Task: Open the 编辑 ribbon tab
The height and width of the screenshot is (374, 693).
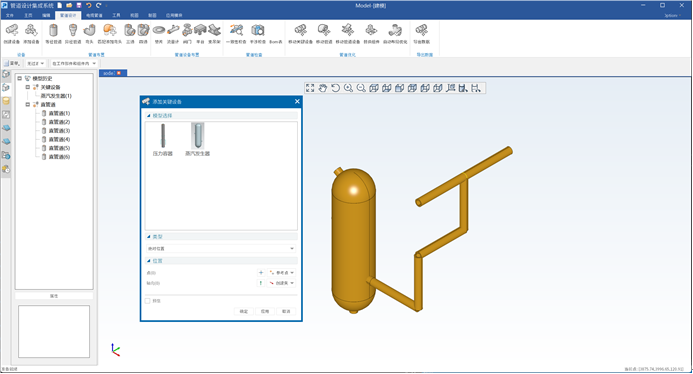Action: (46, 15)
